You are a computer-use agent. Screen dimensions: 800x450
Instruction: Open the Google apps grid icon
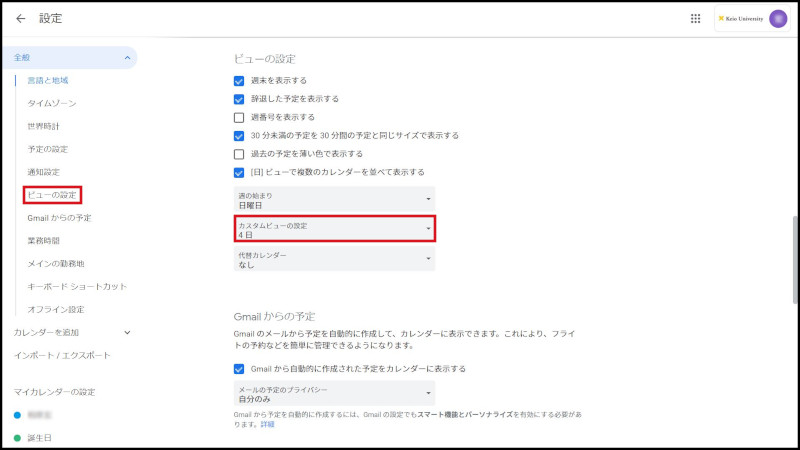tap(696, 18)
